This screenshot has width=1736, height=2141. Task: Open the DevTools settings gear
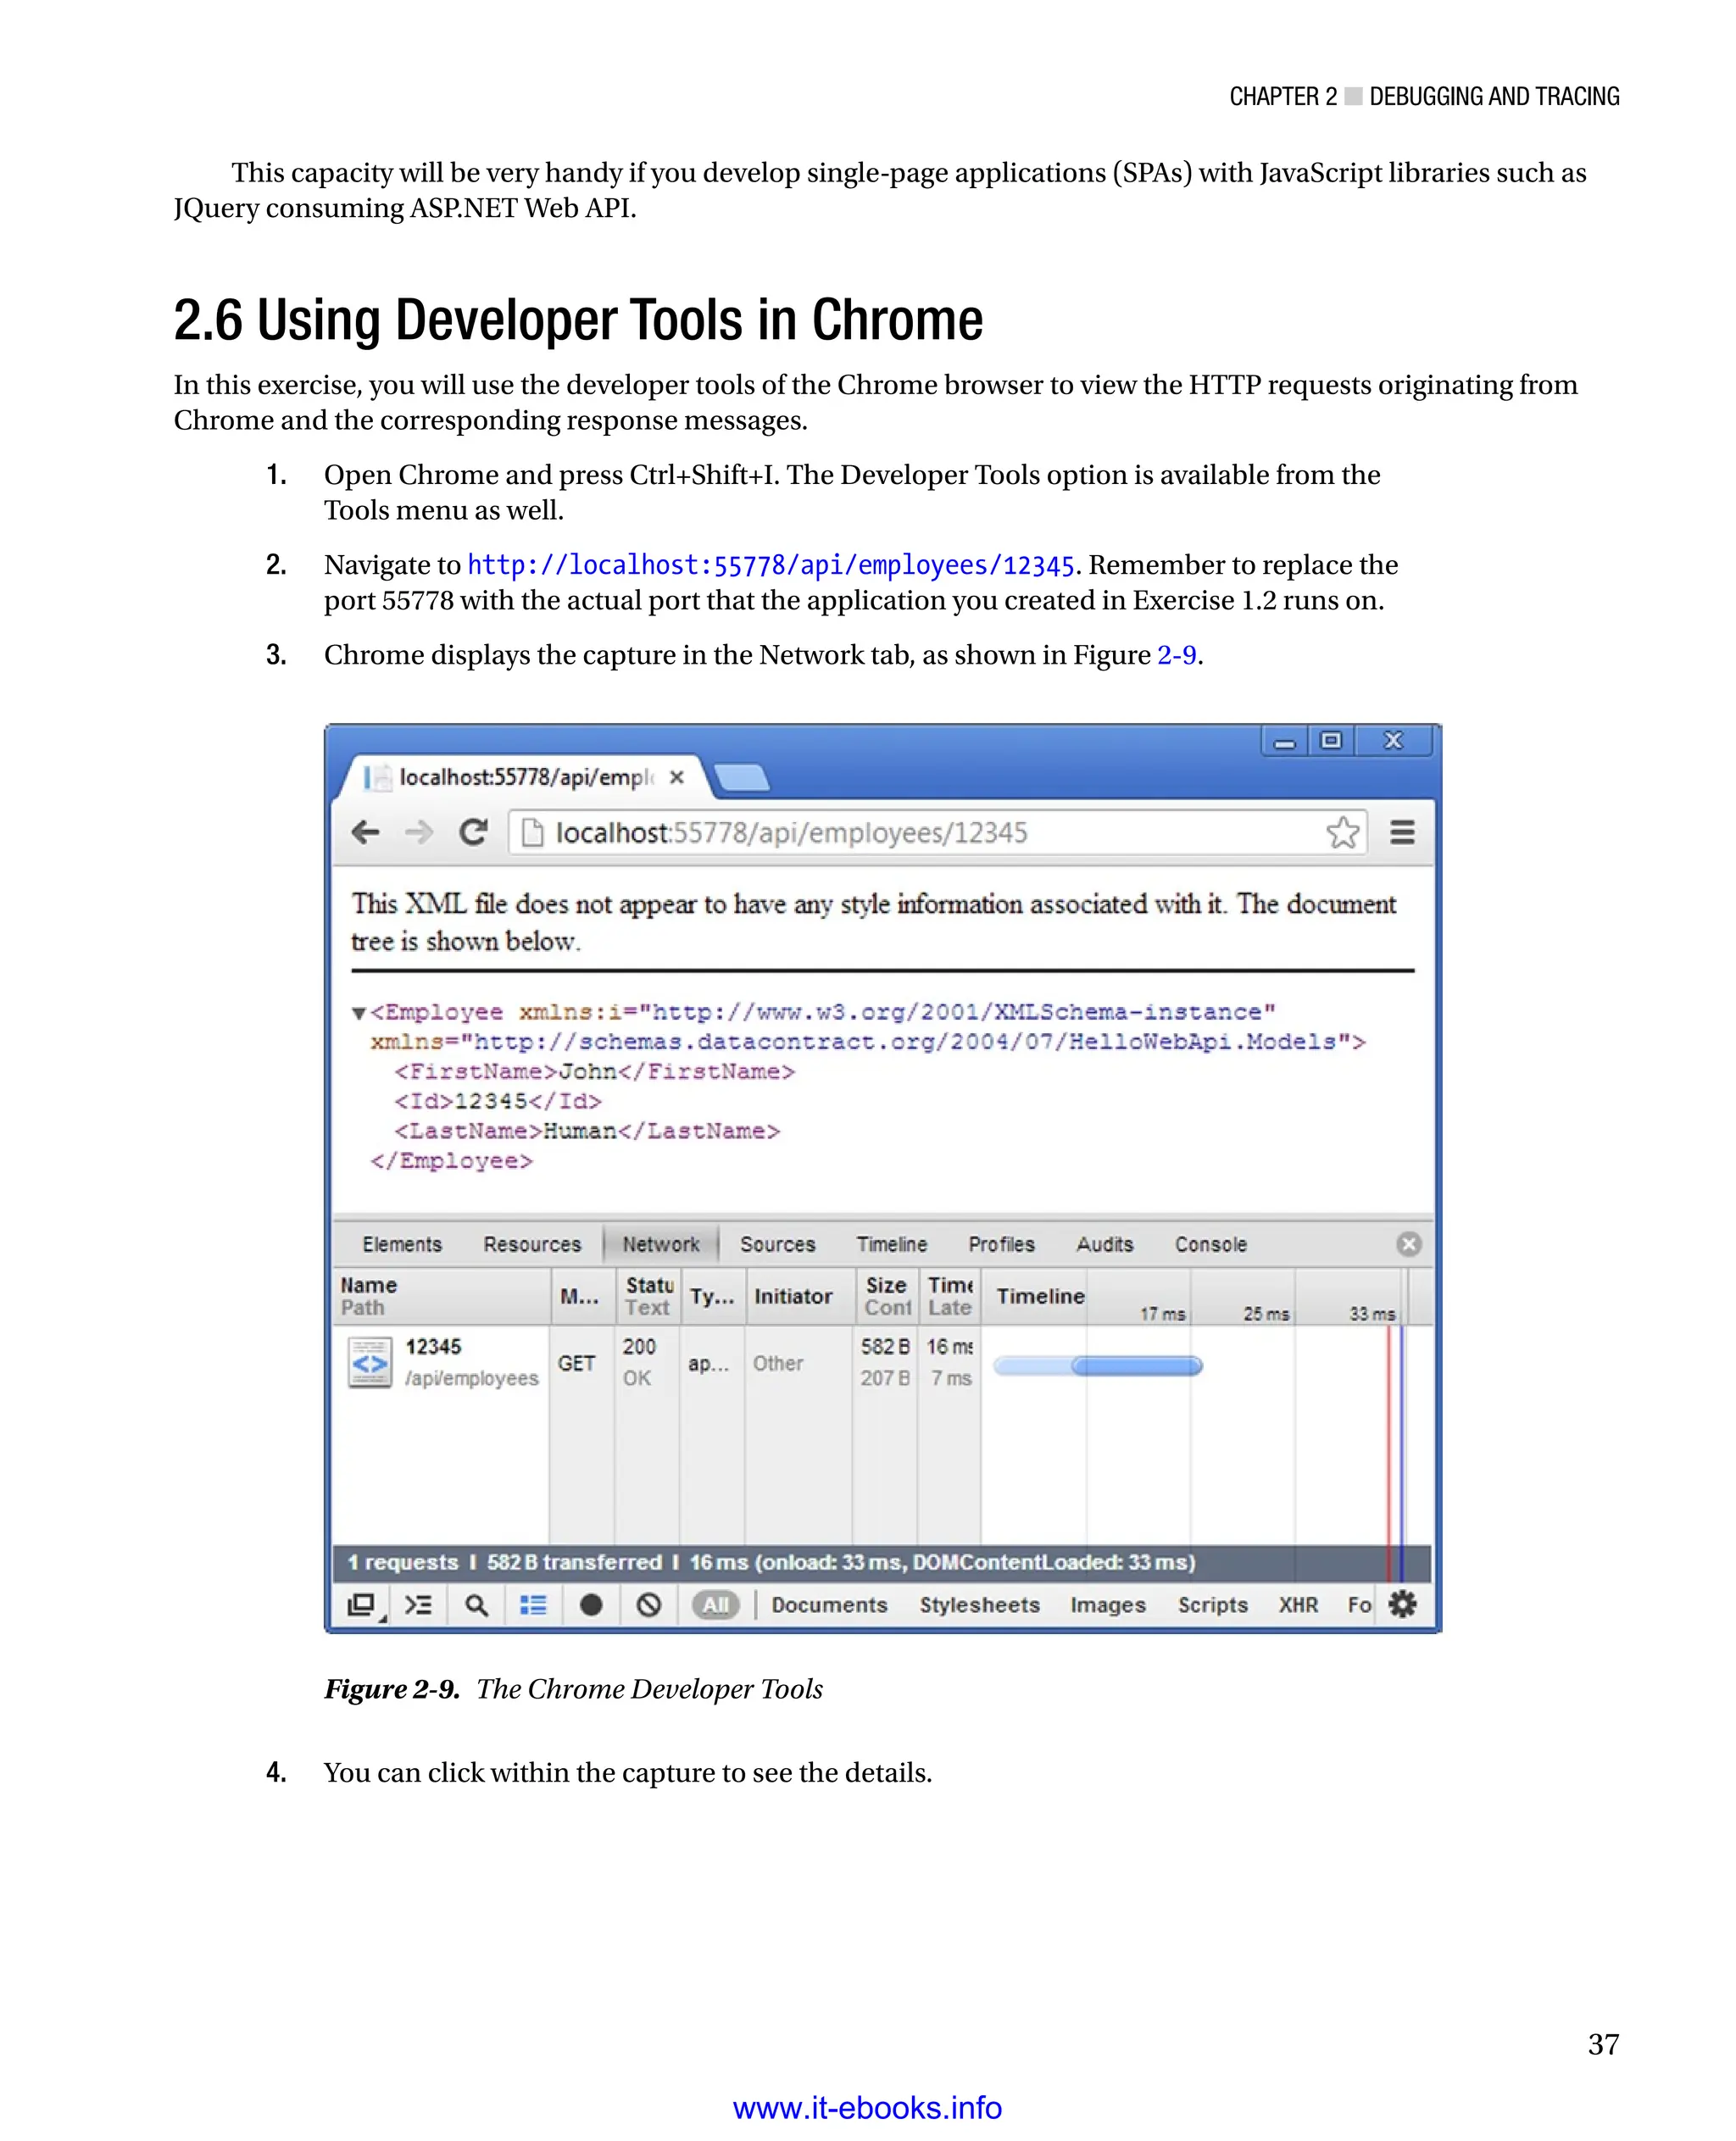pyautogui.click(x=1402, y=1604)
